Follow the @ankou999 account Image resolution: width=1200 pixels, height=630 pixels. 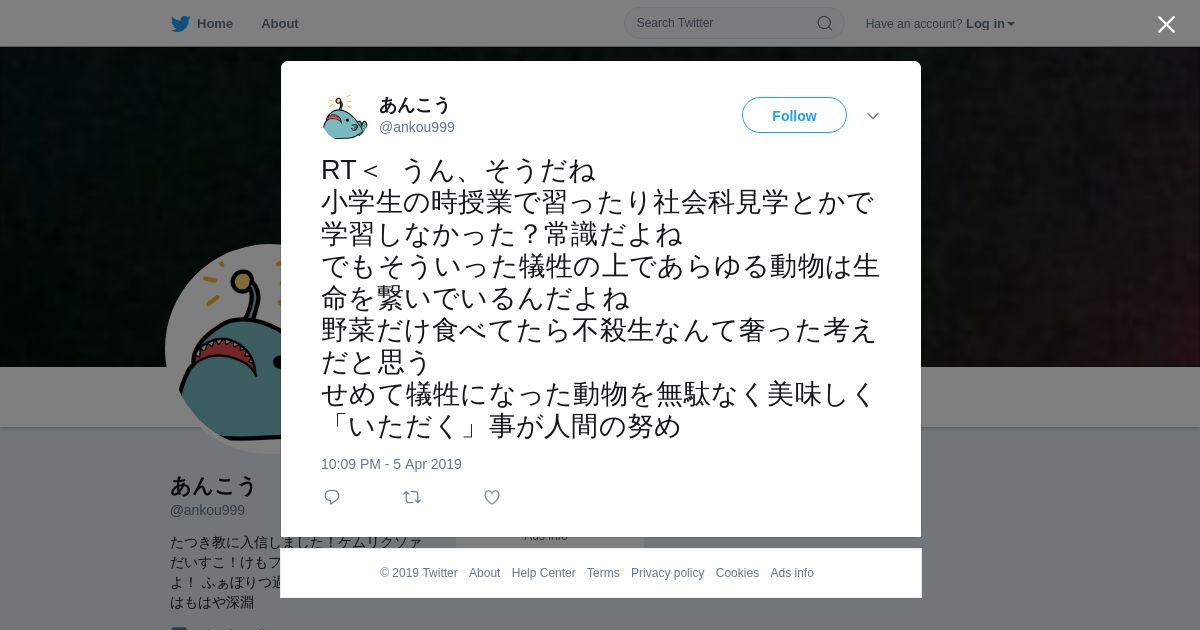point(794,115)
